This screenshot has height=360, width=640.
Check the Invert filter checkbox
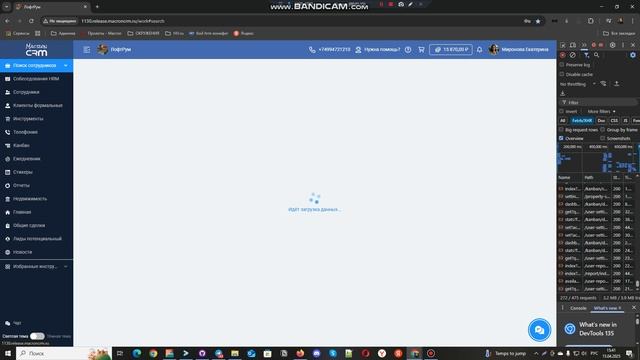point(562,111)
